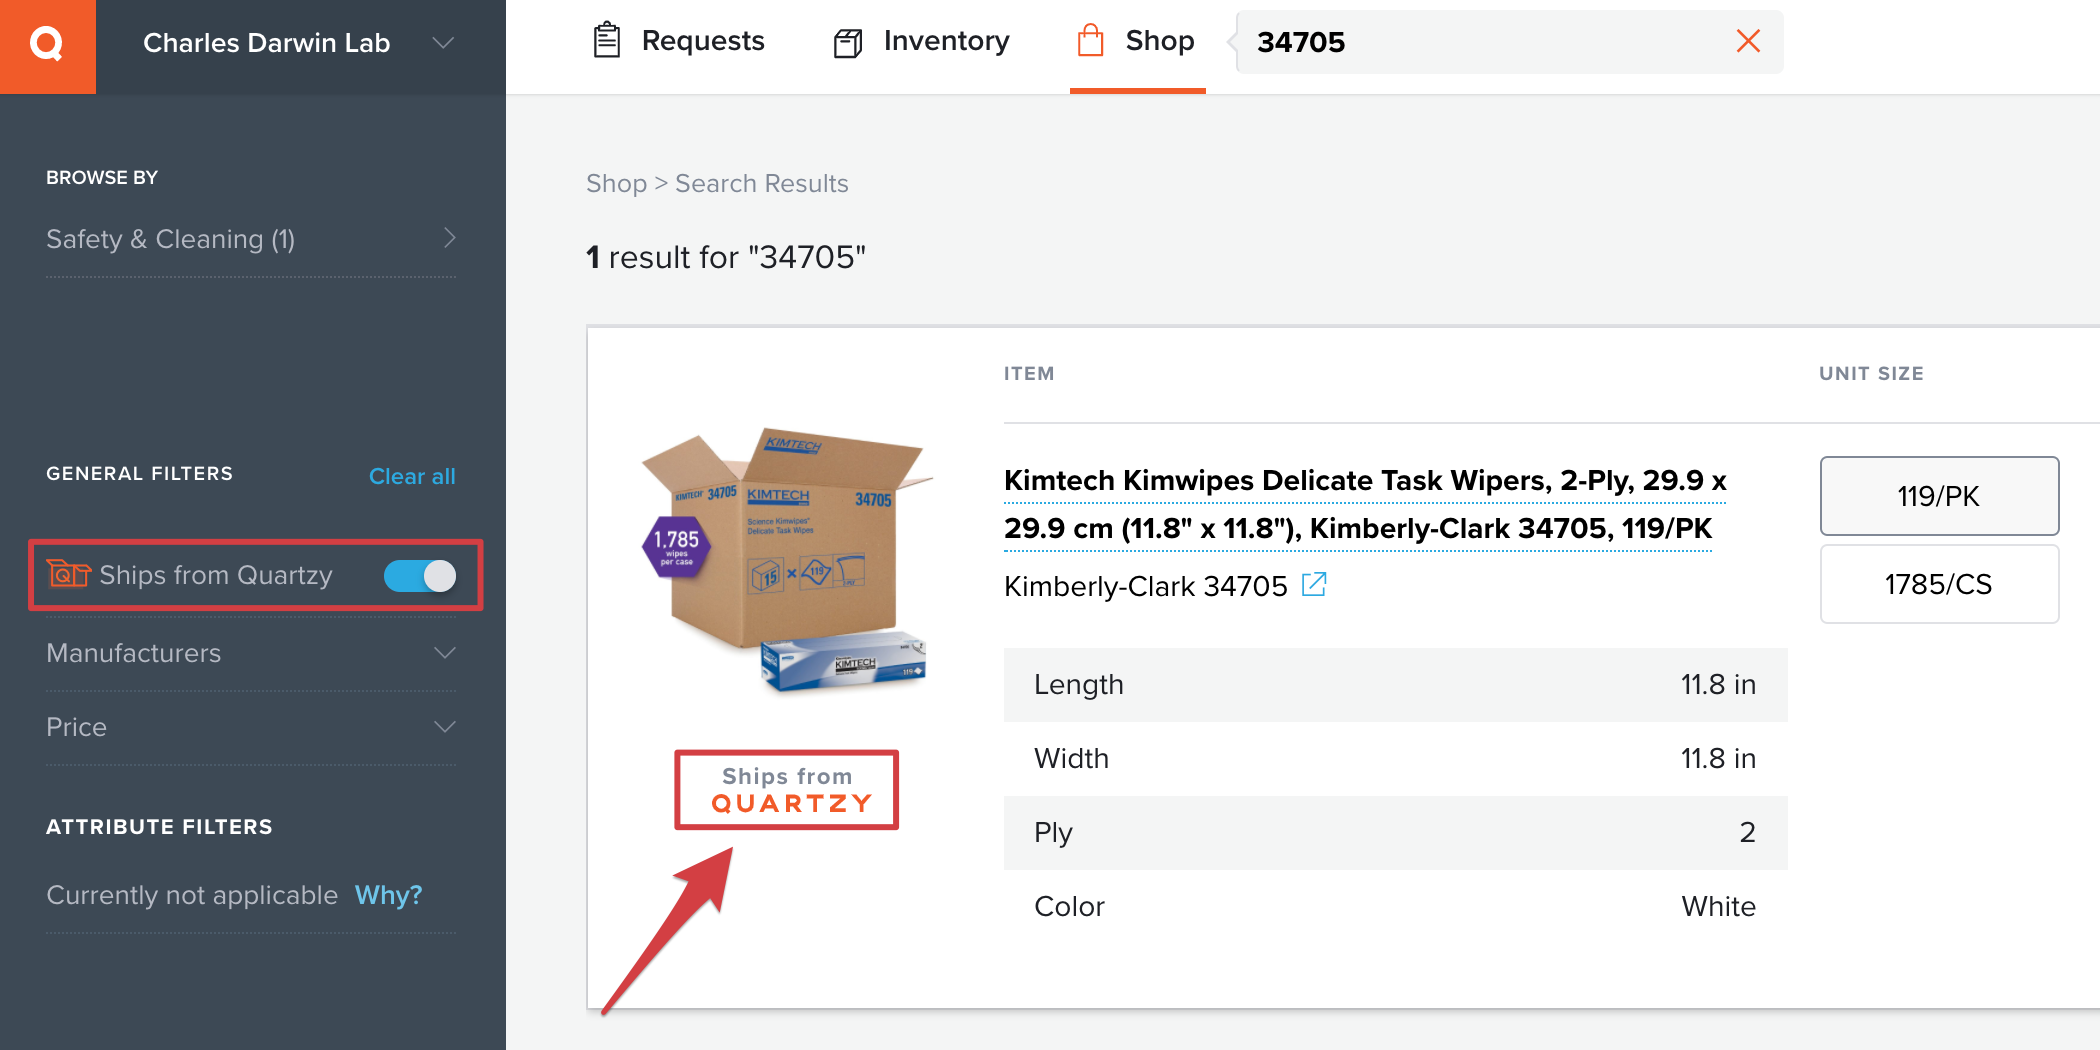Screen dimensions: 2100x1050
Task: Click the Quartzy logo icon
Action: (x=47, y=44)
